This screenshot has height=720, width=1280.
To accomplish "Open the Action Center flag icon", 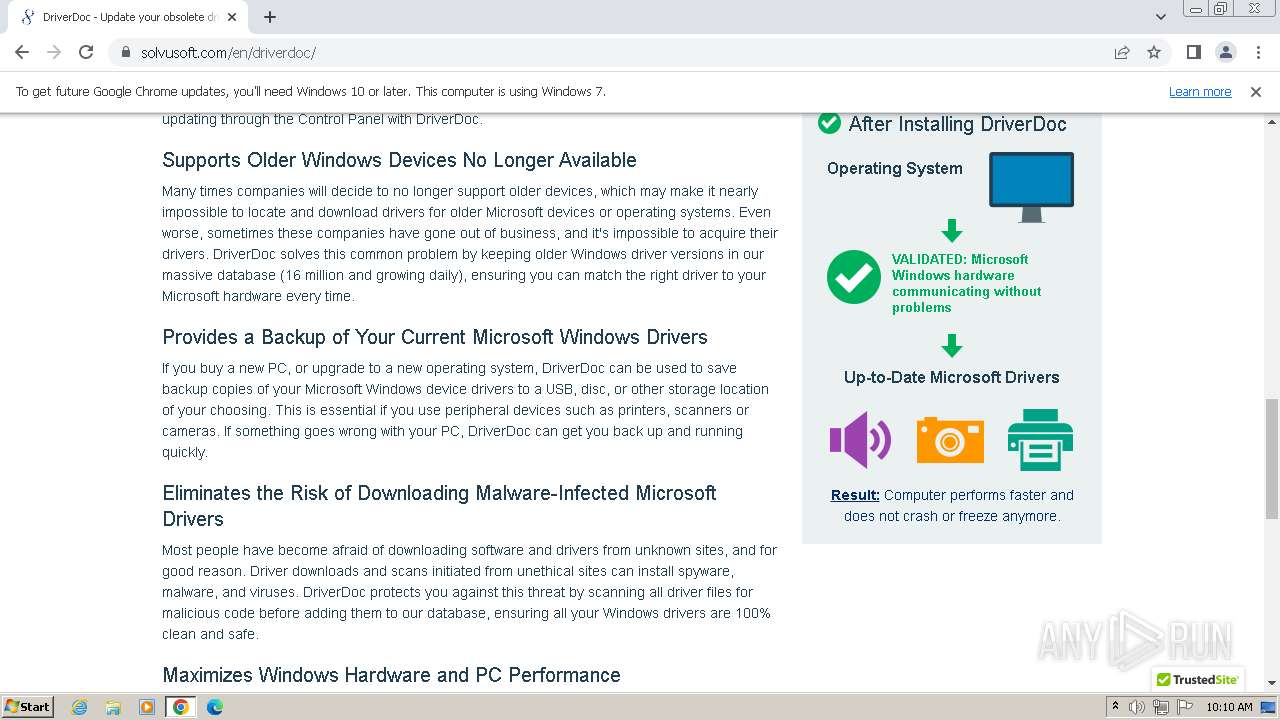I will click(x=1183, y=707).
